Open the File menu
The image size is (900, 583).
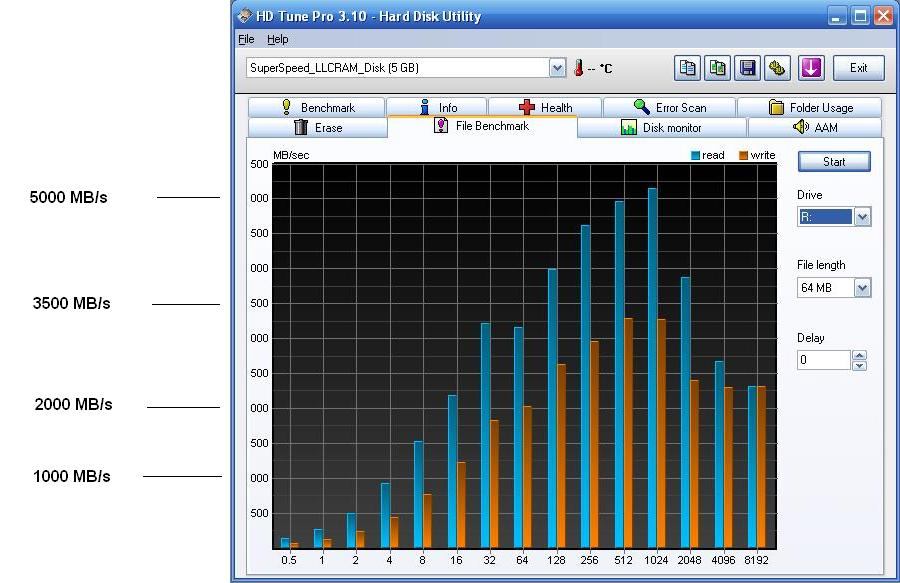[x=246, y=40]
